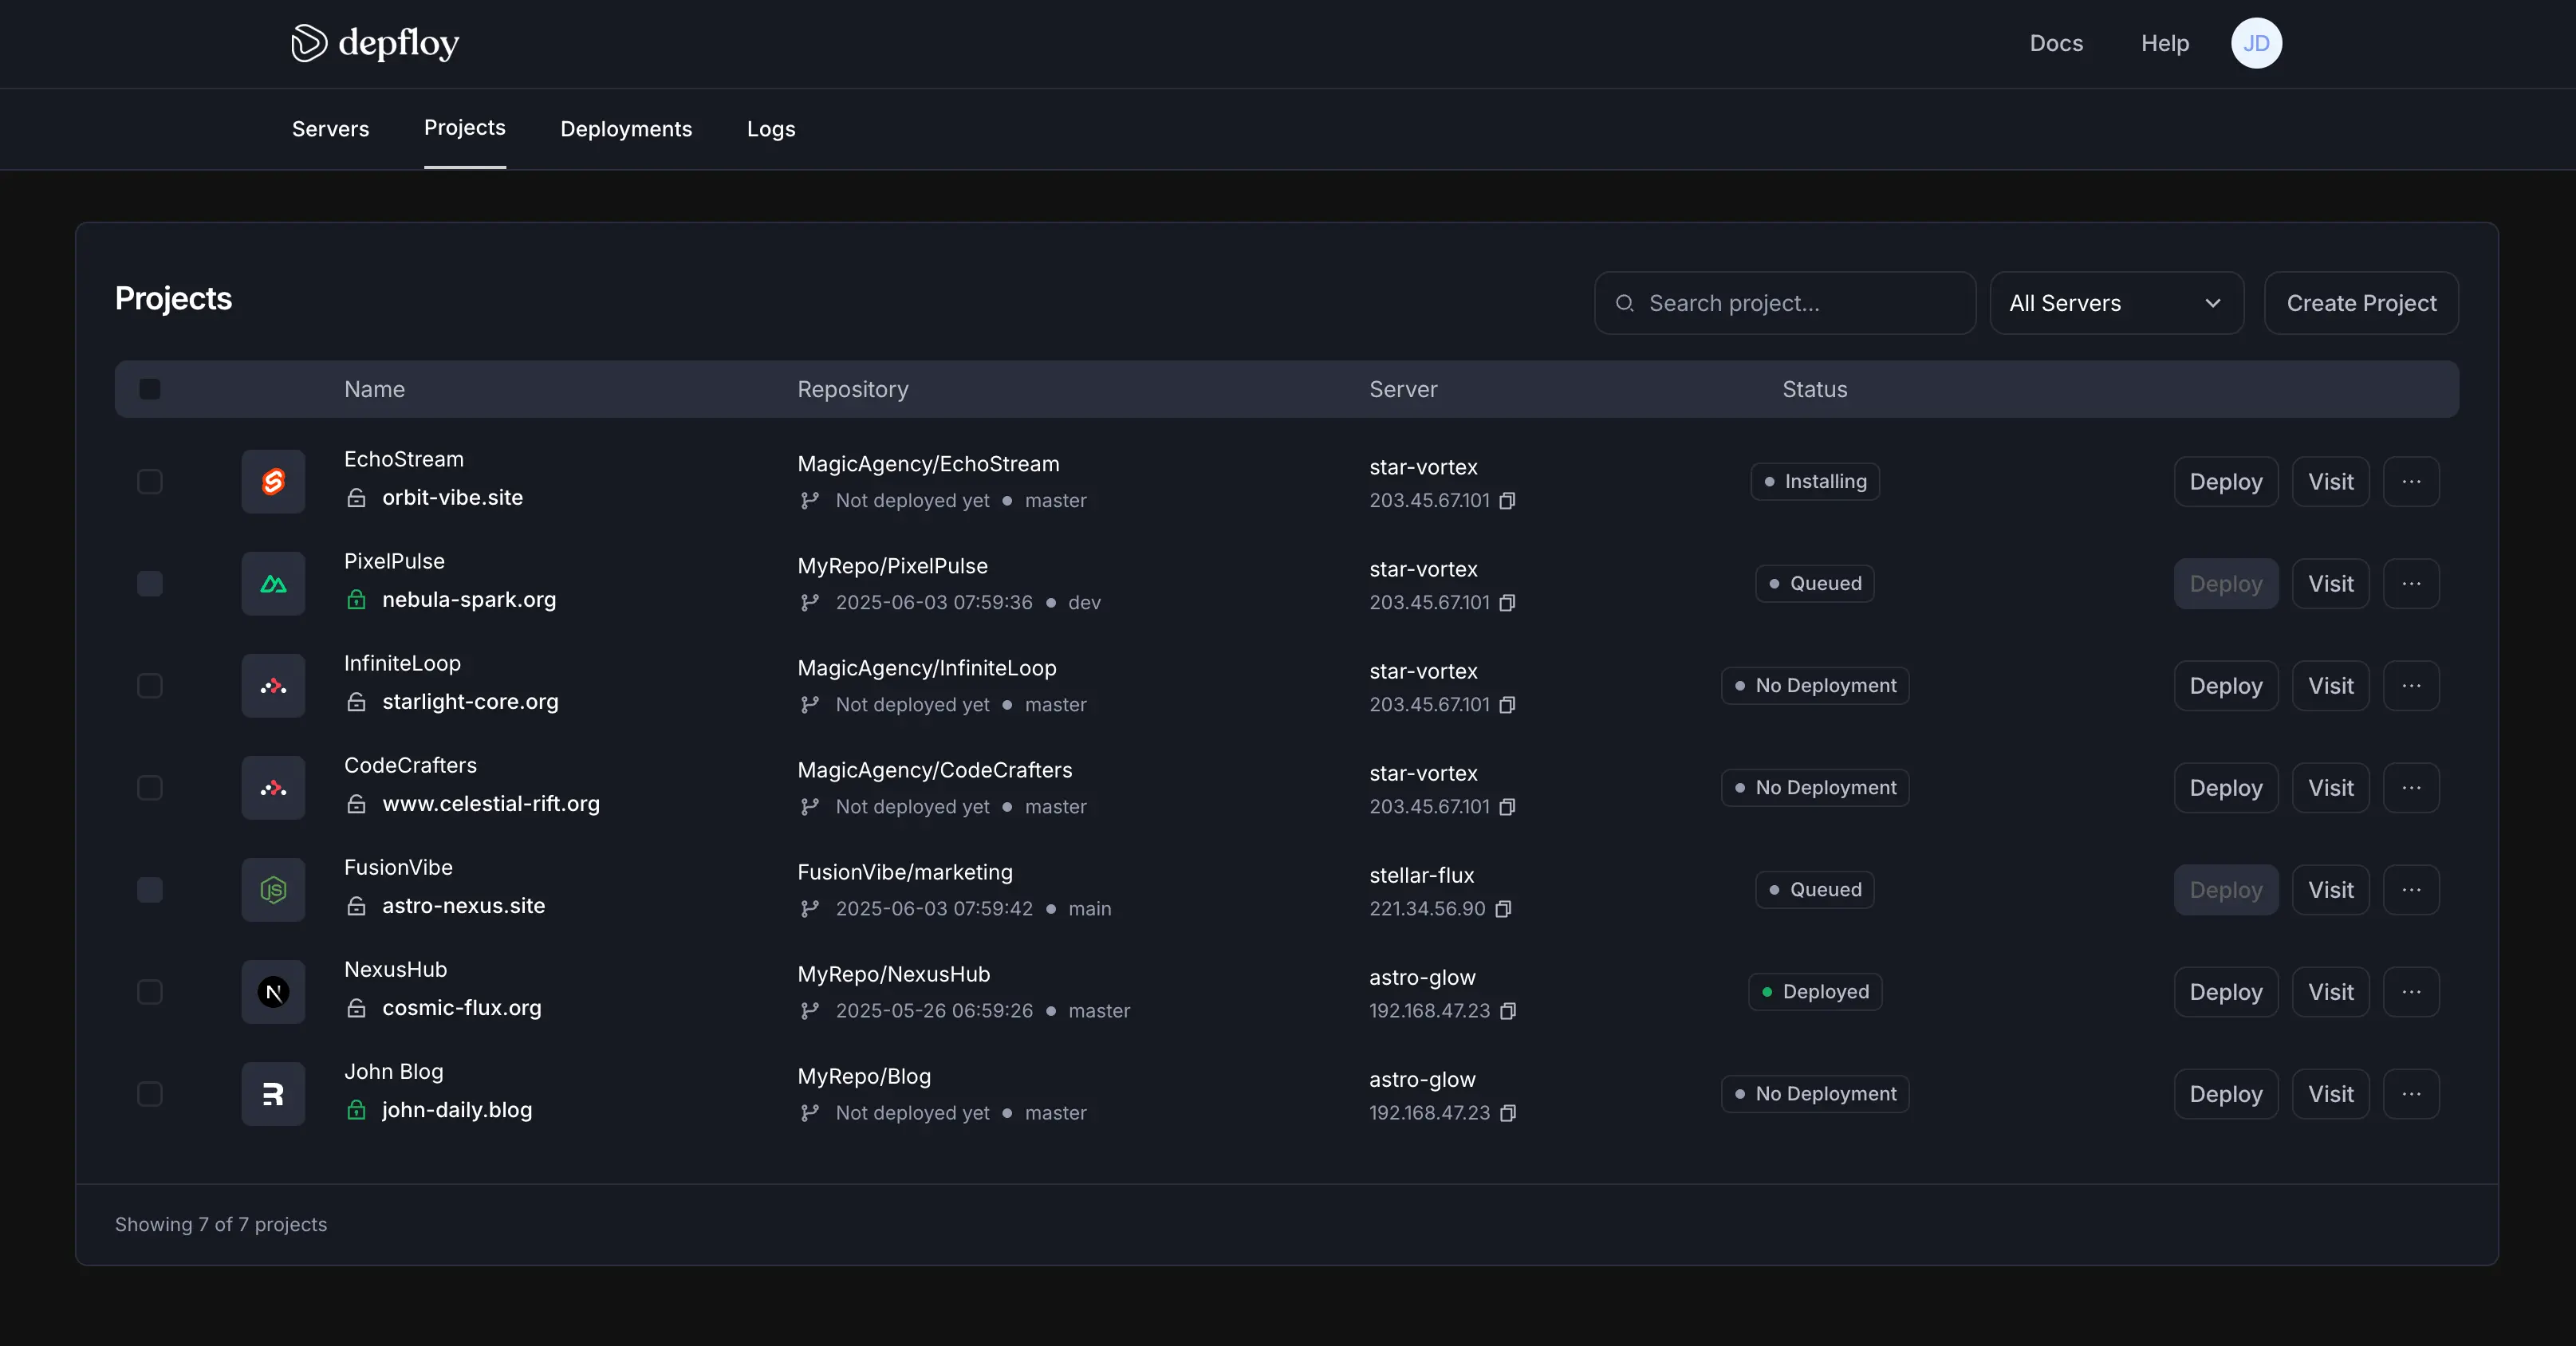Click the InfiniteLoop project icon
This screenshot has width=2576, height=1346.
coord(273,686)
